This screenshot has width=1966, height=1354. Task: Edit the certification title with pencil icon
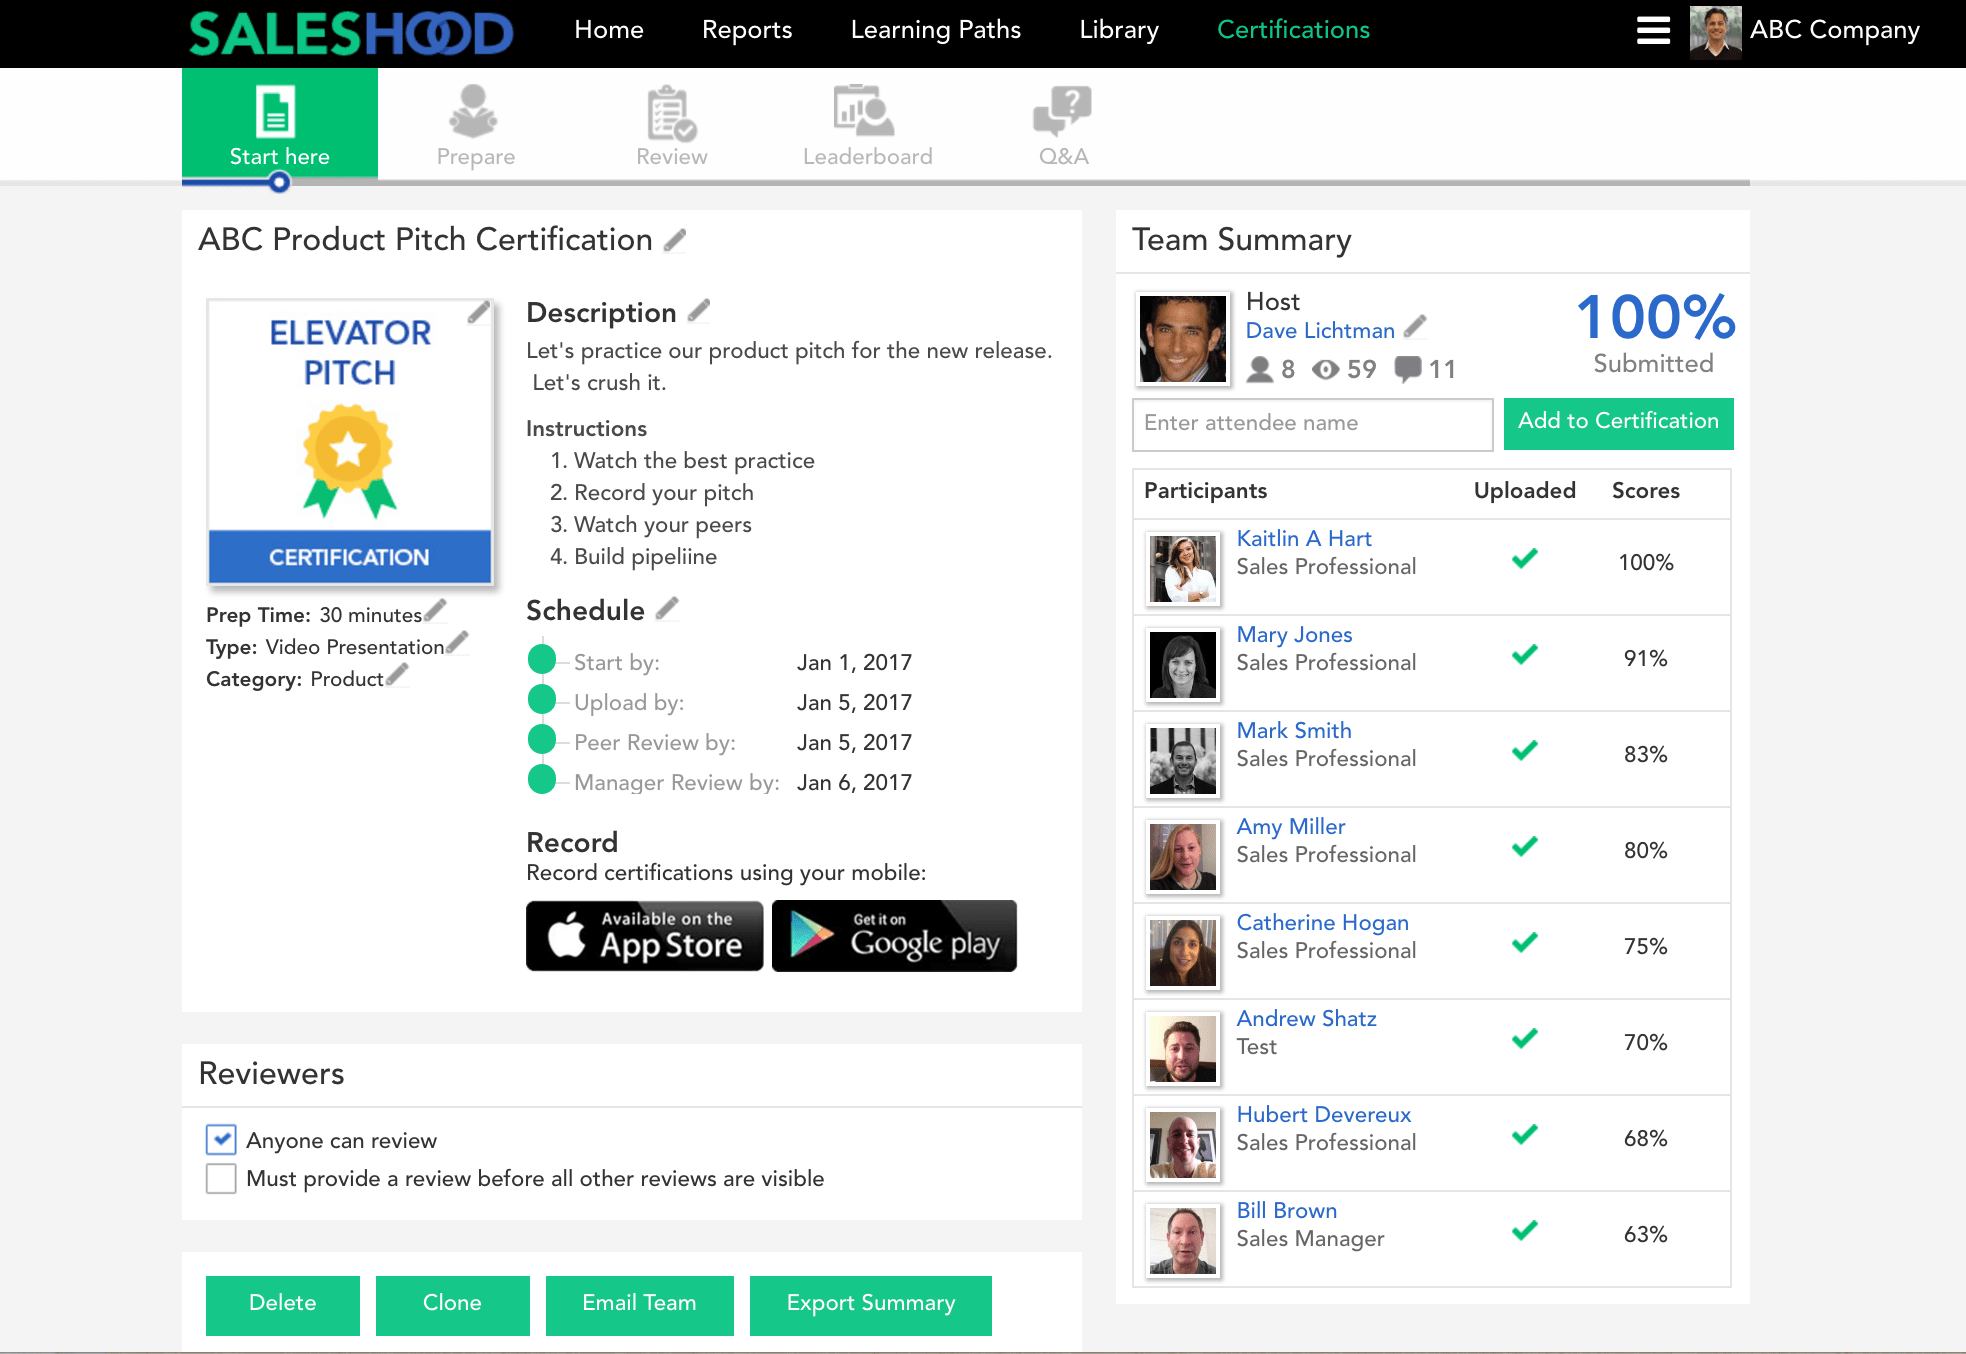[x=676, y=240]
